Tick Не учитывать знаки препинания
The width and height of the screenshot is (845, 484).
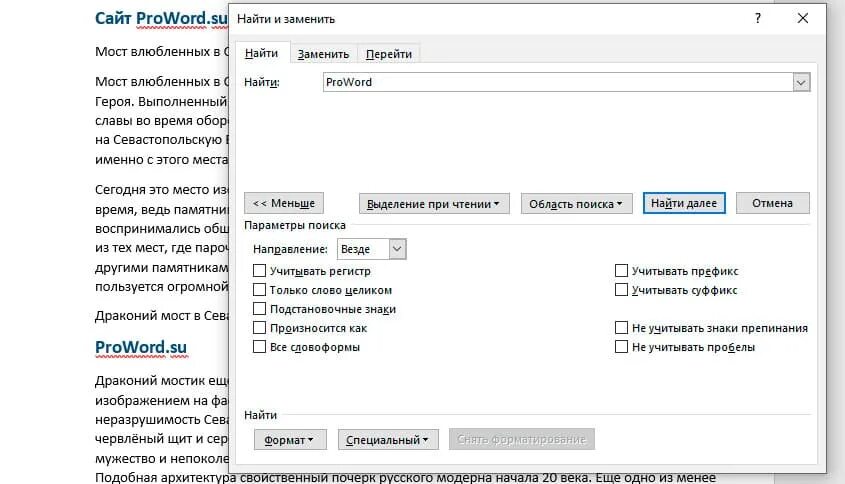pyautogui.click(x=621, y=328)
